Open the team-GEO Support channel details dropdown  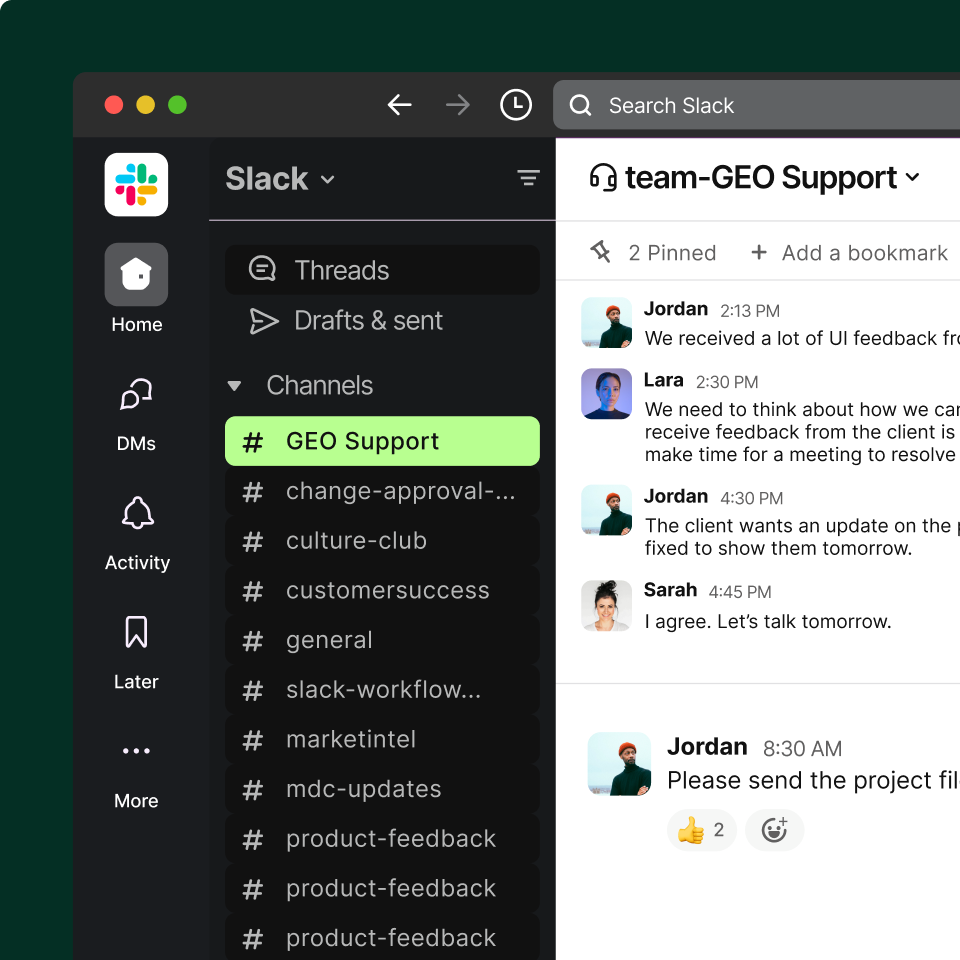pyautogui.click(x=912, y=177)
